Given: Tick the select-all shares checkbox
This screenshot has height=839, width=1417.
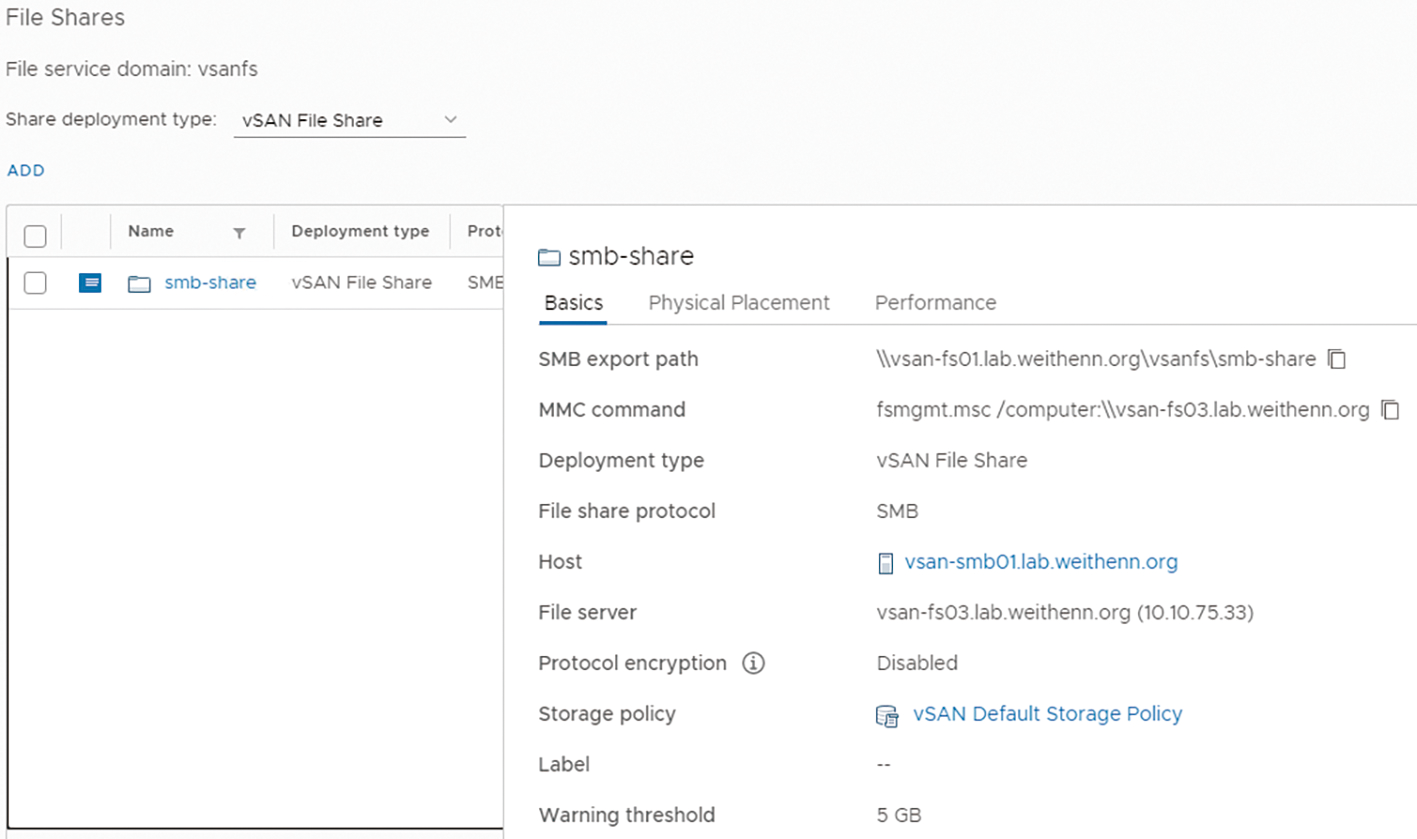Looking at the screenshot, I should [x=35, y=235].
